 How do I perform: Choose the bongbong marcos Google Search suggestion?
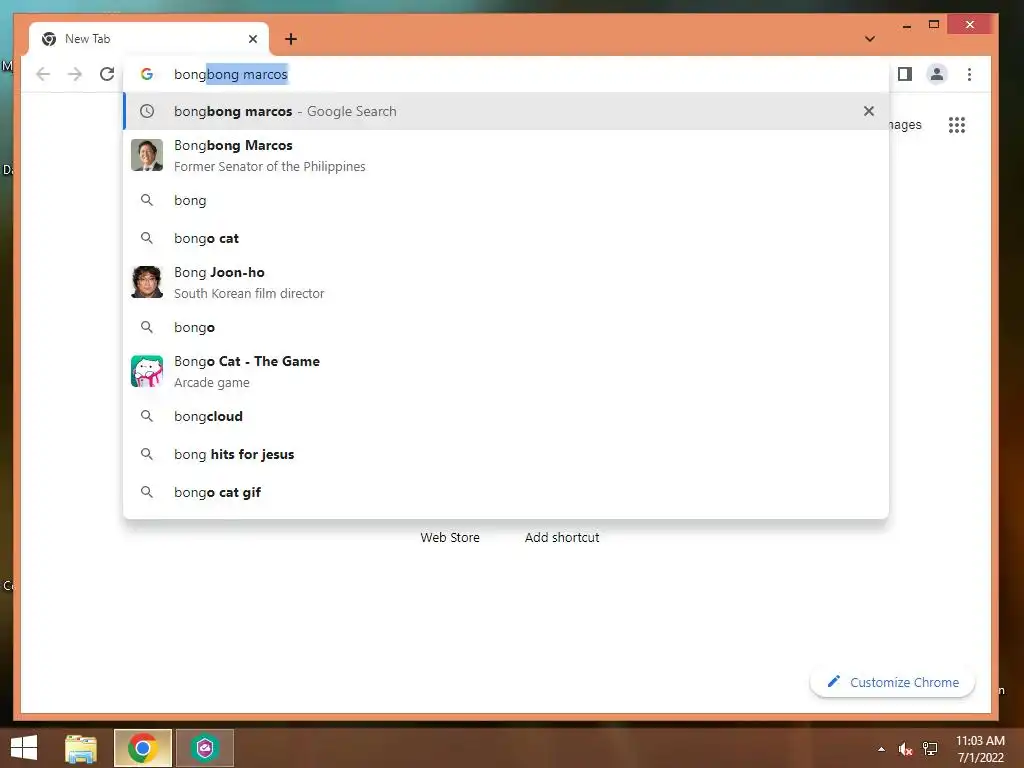pyautogui.click(x=506, y=111)
